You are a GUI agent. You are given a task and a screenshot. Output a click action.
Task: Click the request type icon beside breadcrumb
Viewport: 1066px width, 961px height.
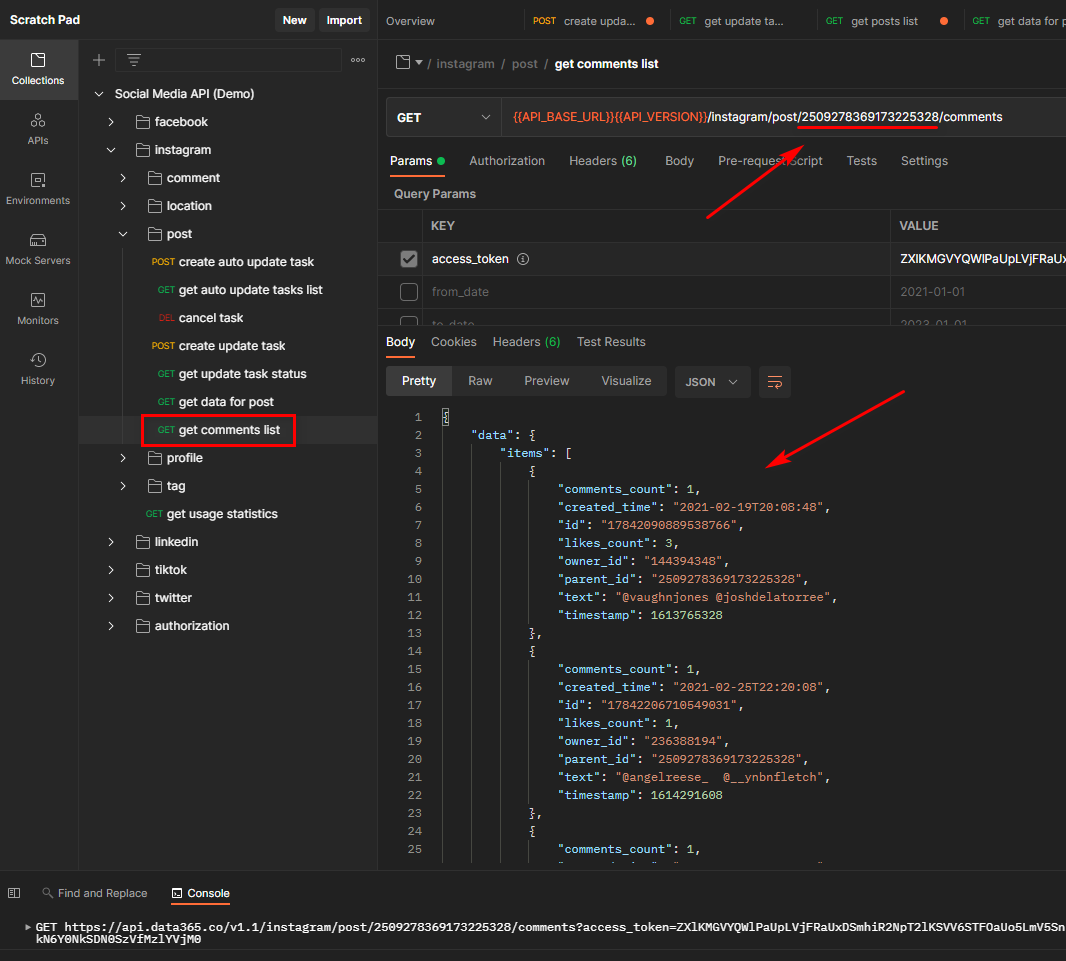403,63
